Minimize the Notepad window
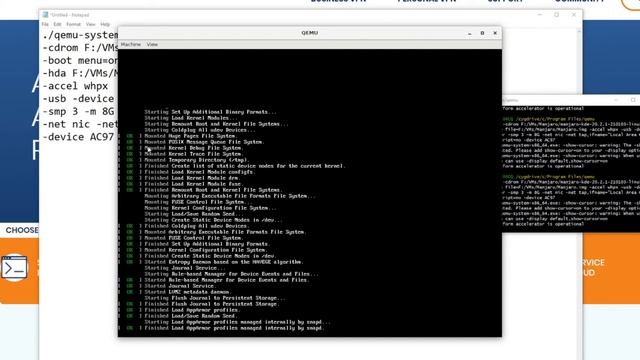This screenshot has height=360, width=640. (540, 15)
